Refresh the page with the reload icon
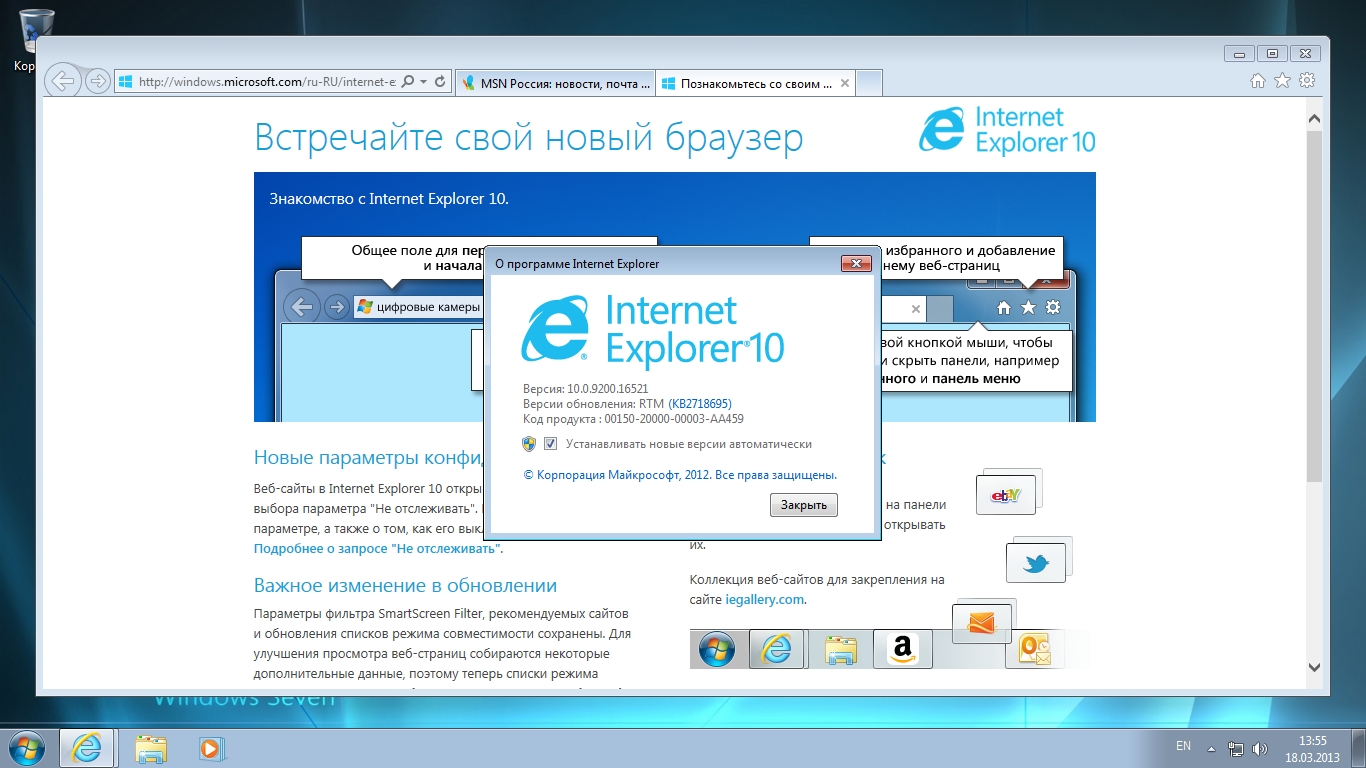Image resolution: width=1366 pixels, height=768 pixels. [x=441, y=82]
